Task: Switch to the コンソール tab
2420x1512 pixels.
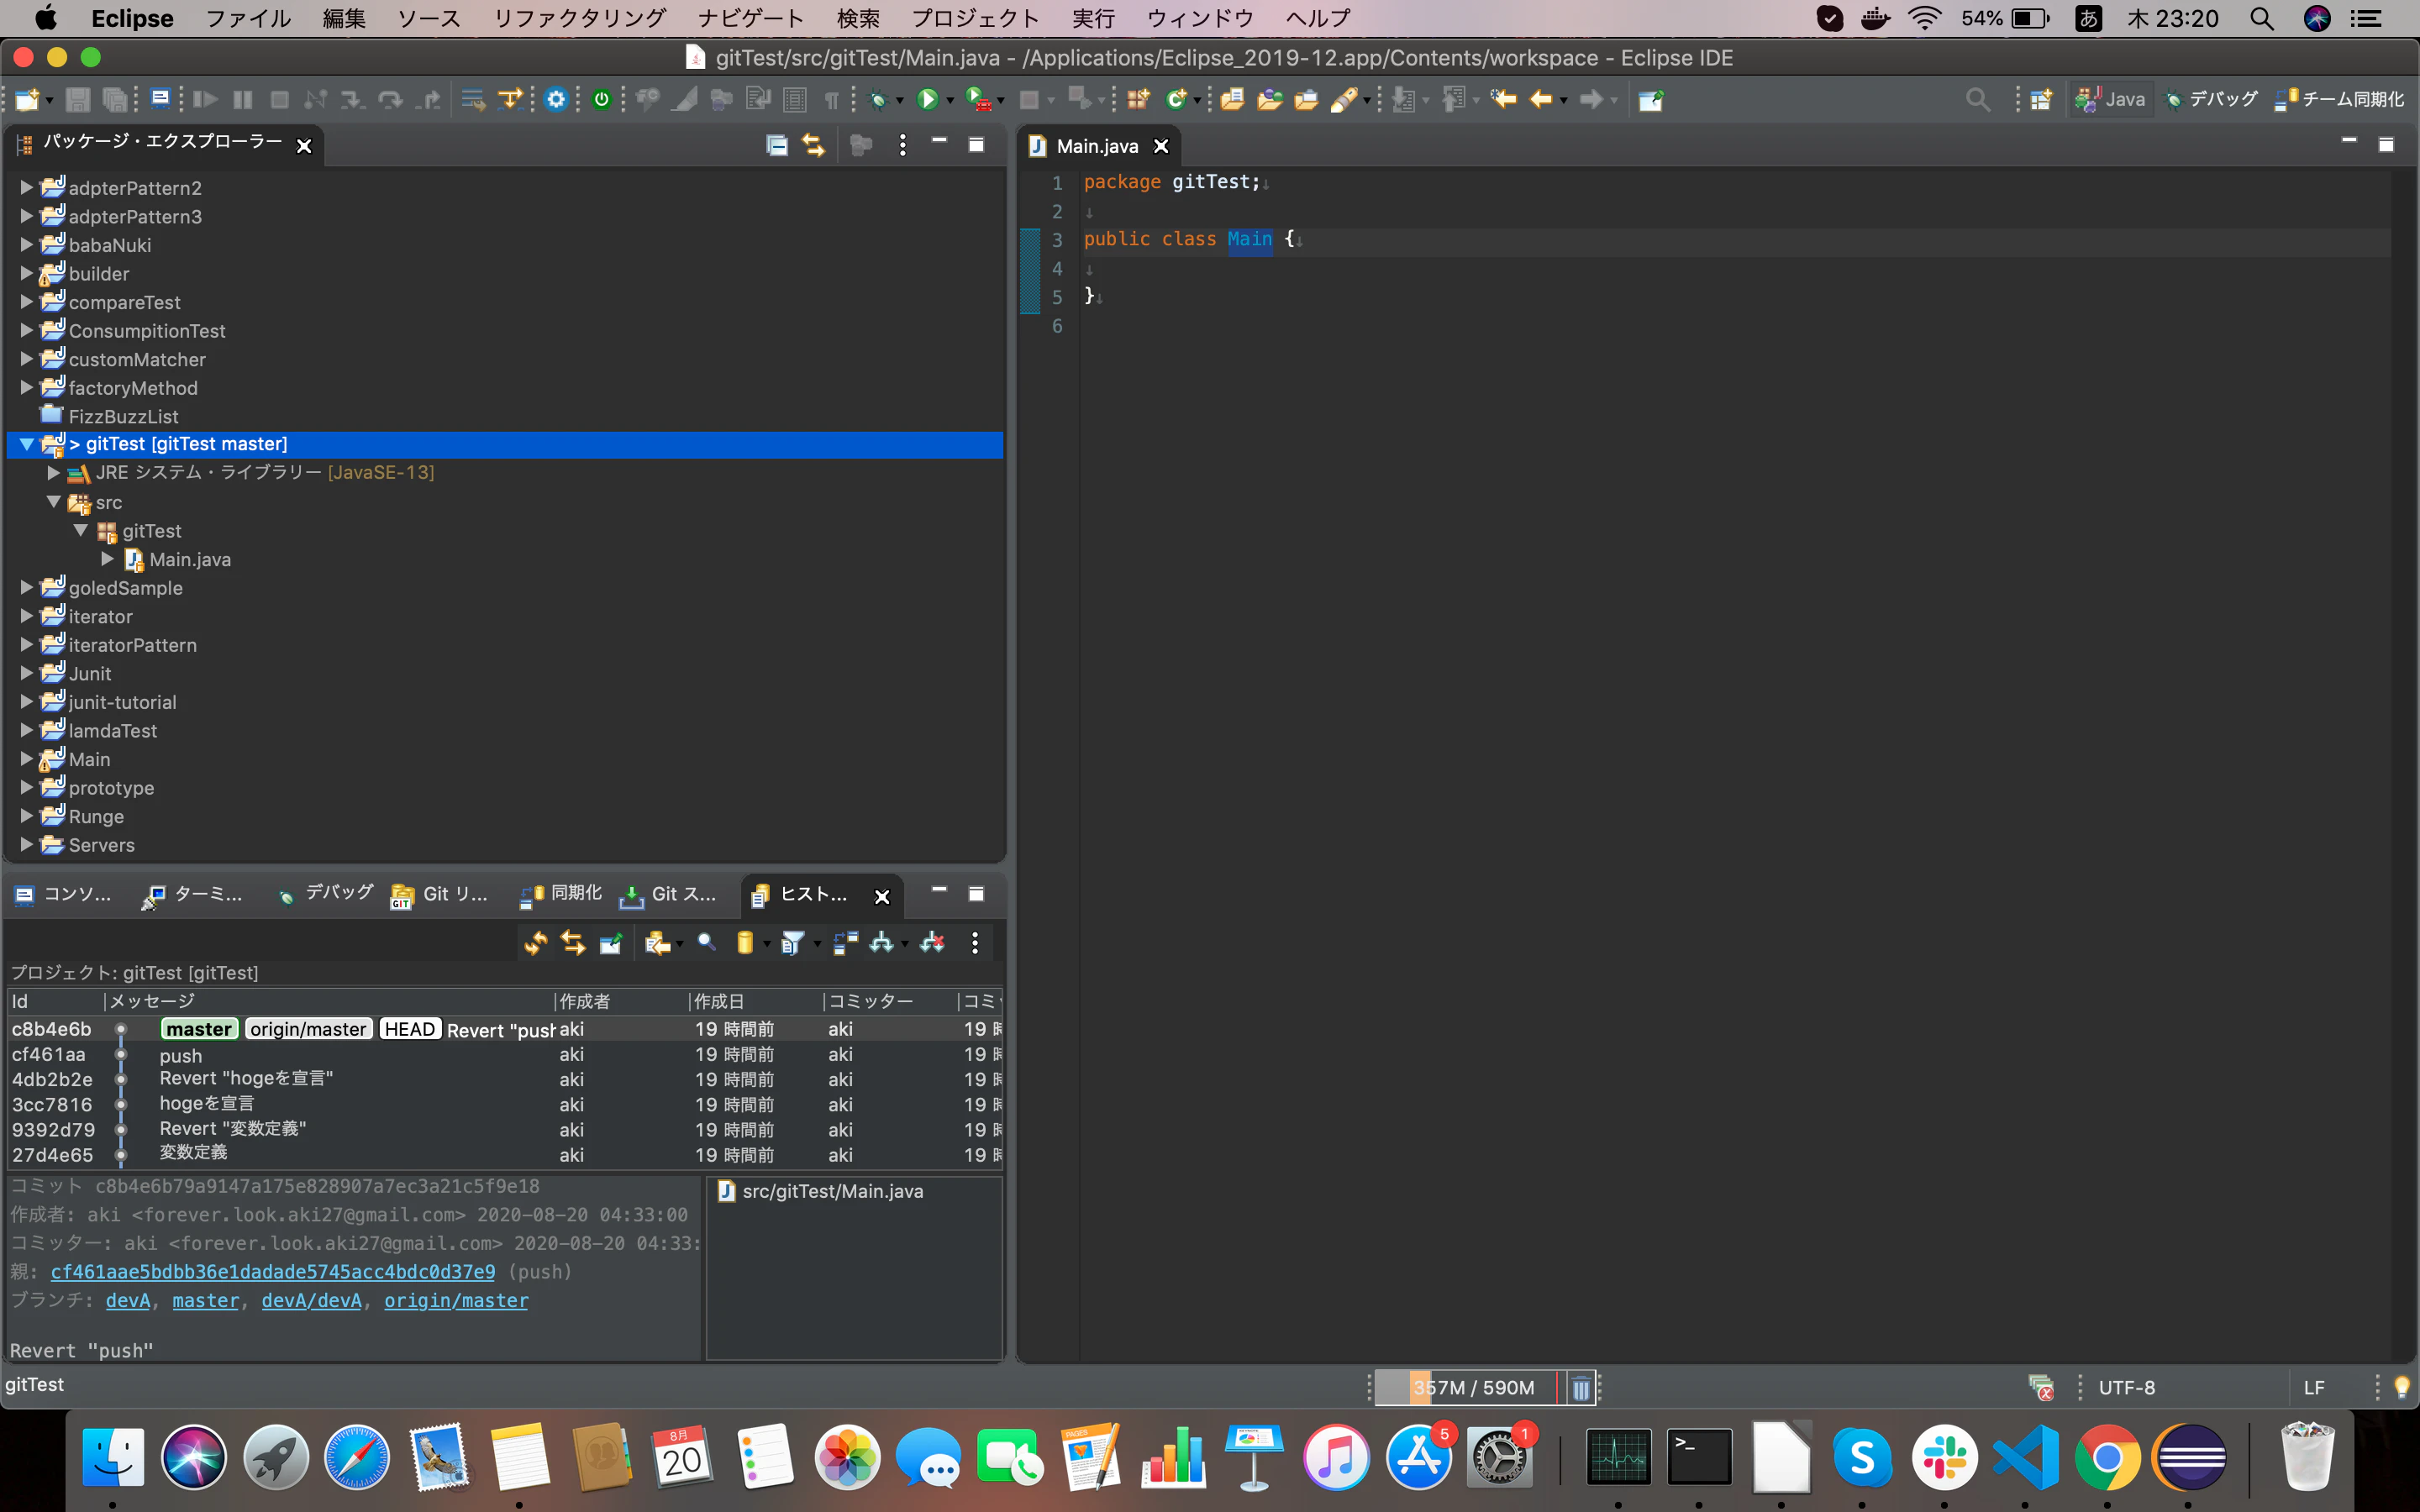Action: (63, 894)
